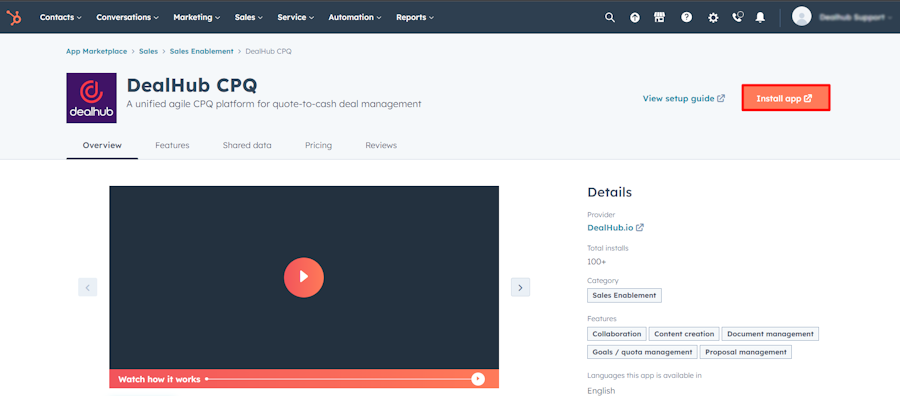Viewport: 900px width, 396px height.
Task: Click the Goals / quota management tag
Action: coord(642,352)
